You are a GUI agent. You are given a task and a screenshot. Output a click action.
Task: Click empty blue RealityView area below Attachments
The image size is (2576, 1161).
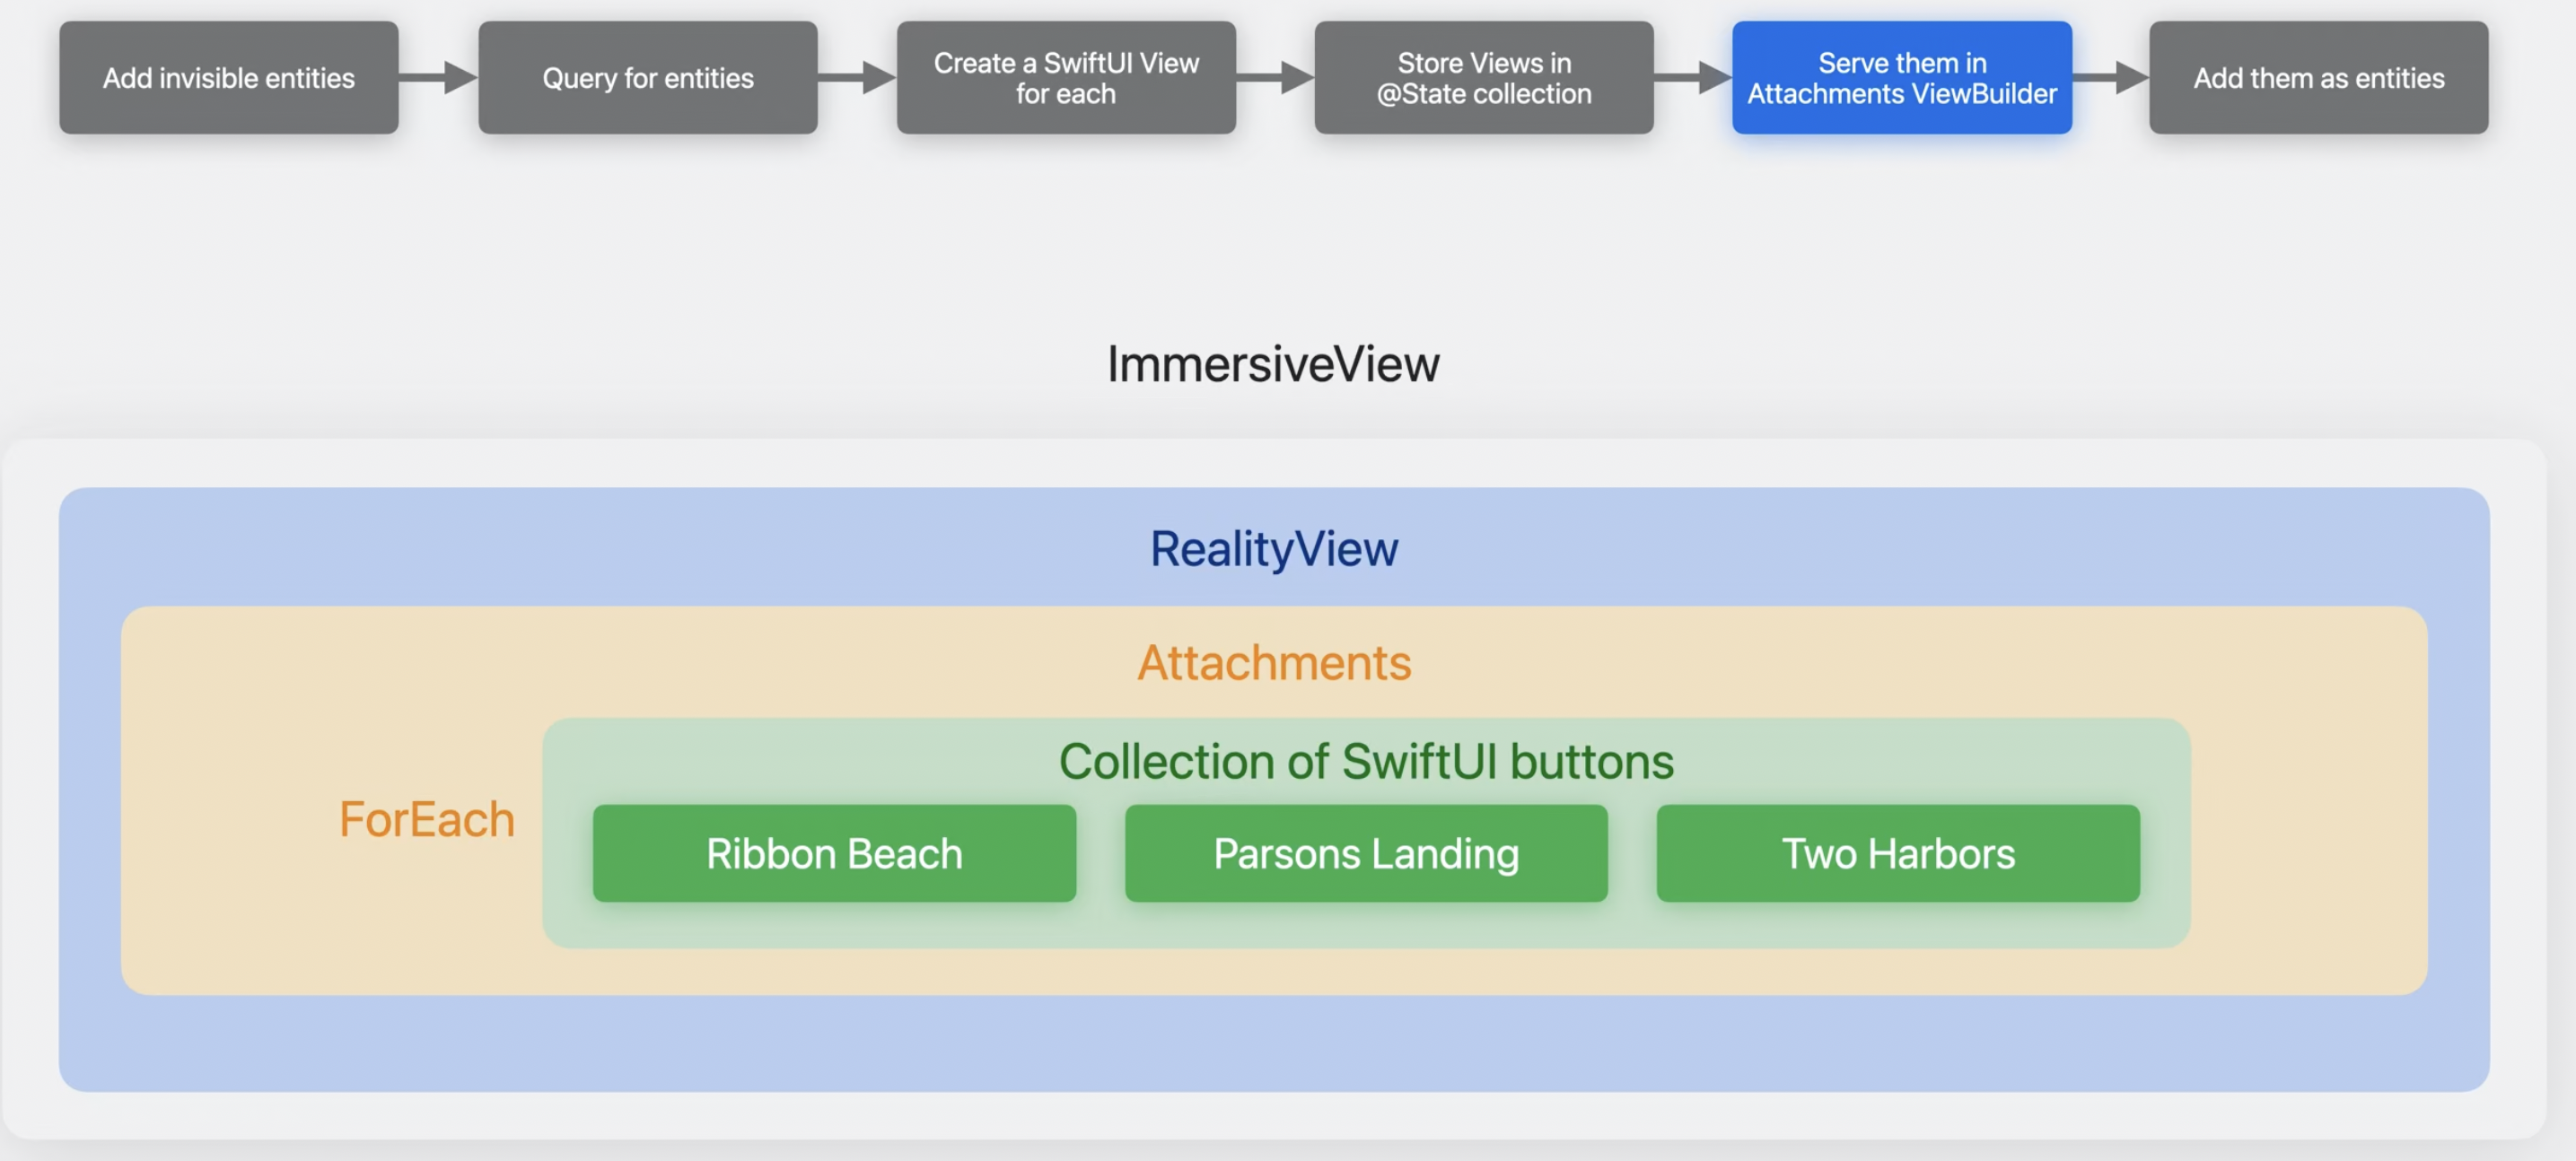coord(1273,1043)
